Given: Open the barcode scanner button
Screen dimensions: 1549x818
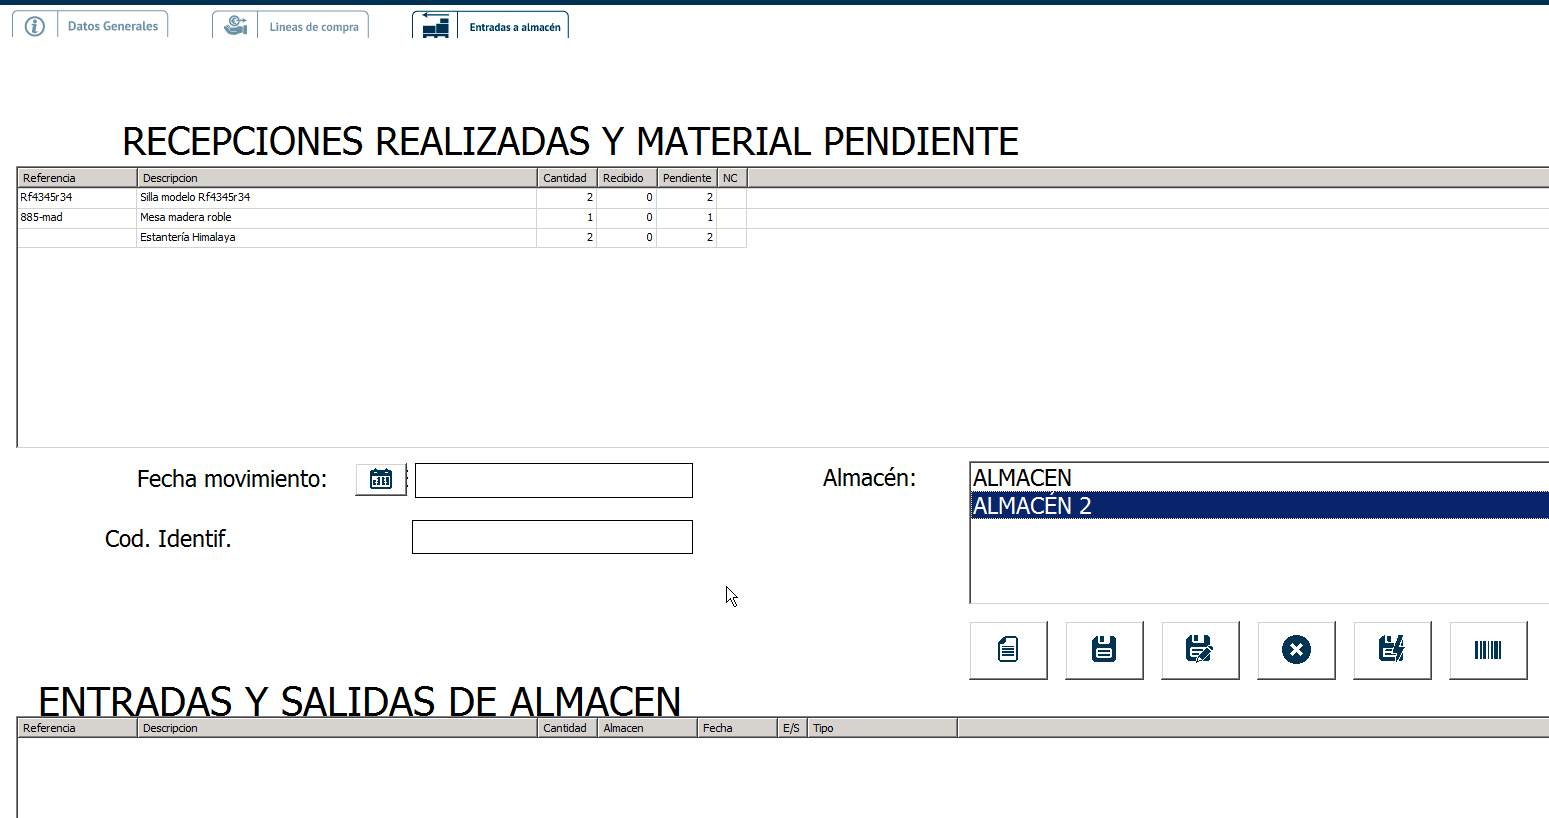Looking at the screenshot, I should tap(1488, 650).
